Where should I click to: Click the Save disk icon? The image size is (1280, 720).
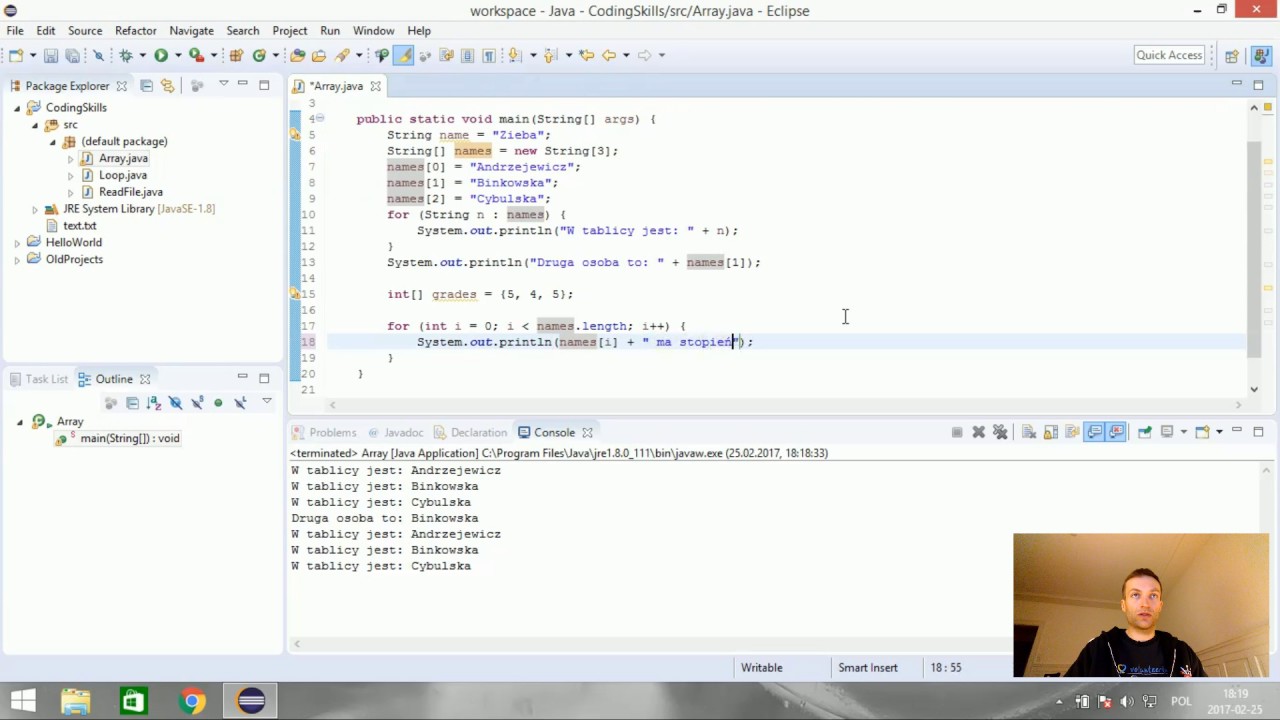pyautogui.click(x=50, y=56)
